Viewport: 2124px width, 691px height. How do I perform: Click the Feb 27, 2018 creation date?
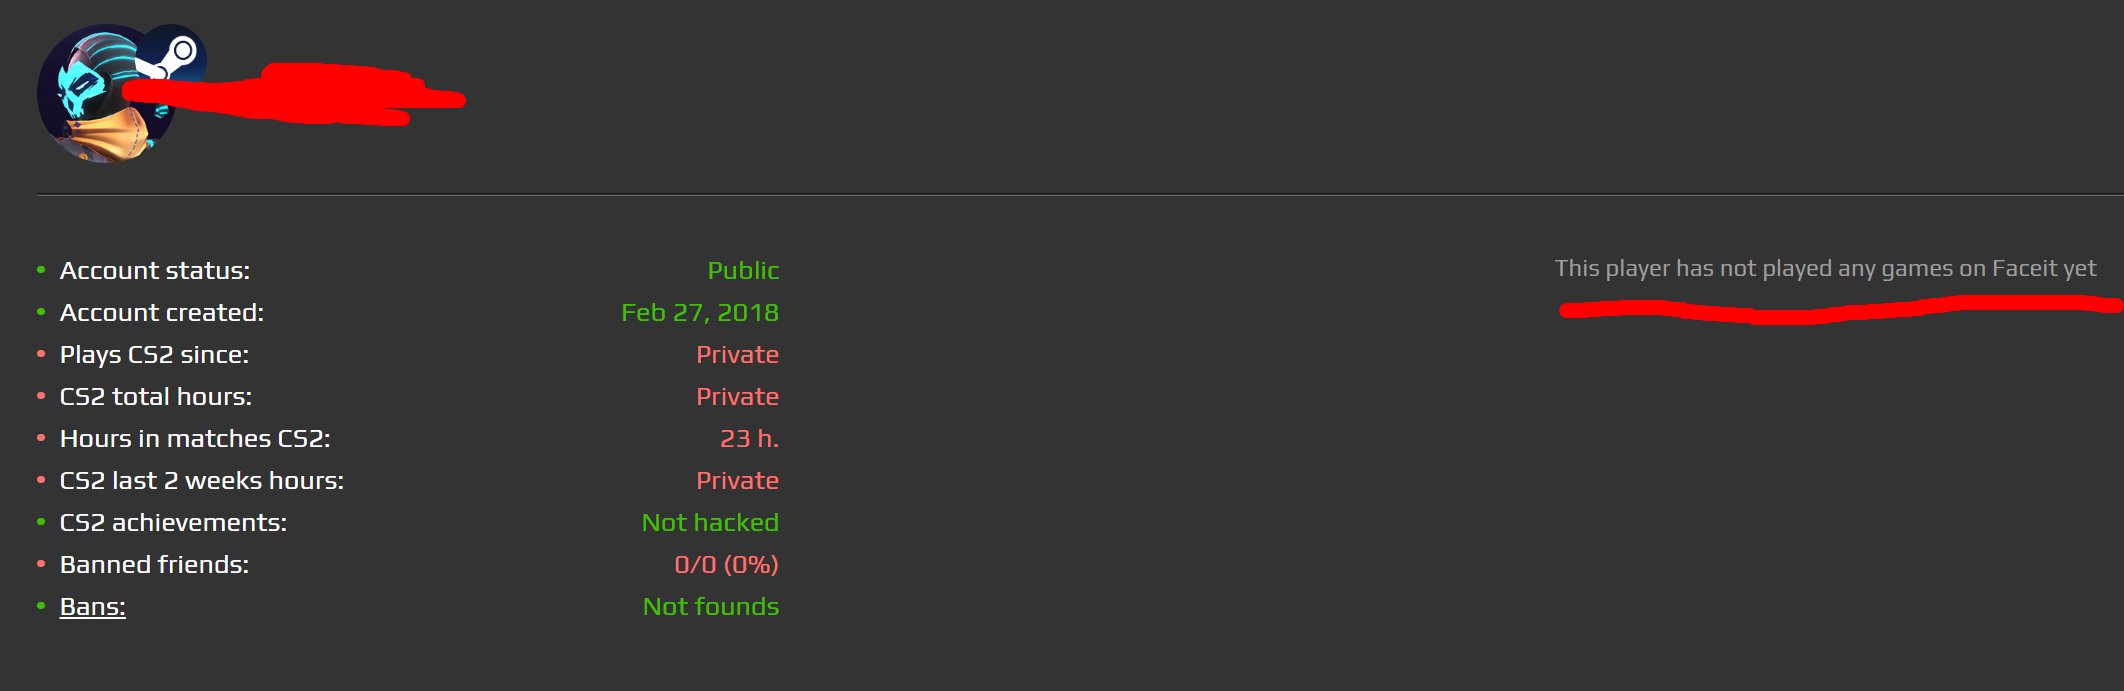699,313
